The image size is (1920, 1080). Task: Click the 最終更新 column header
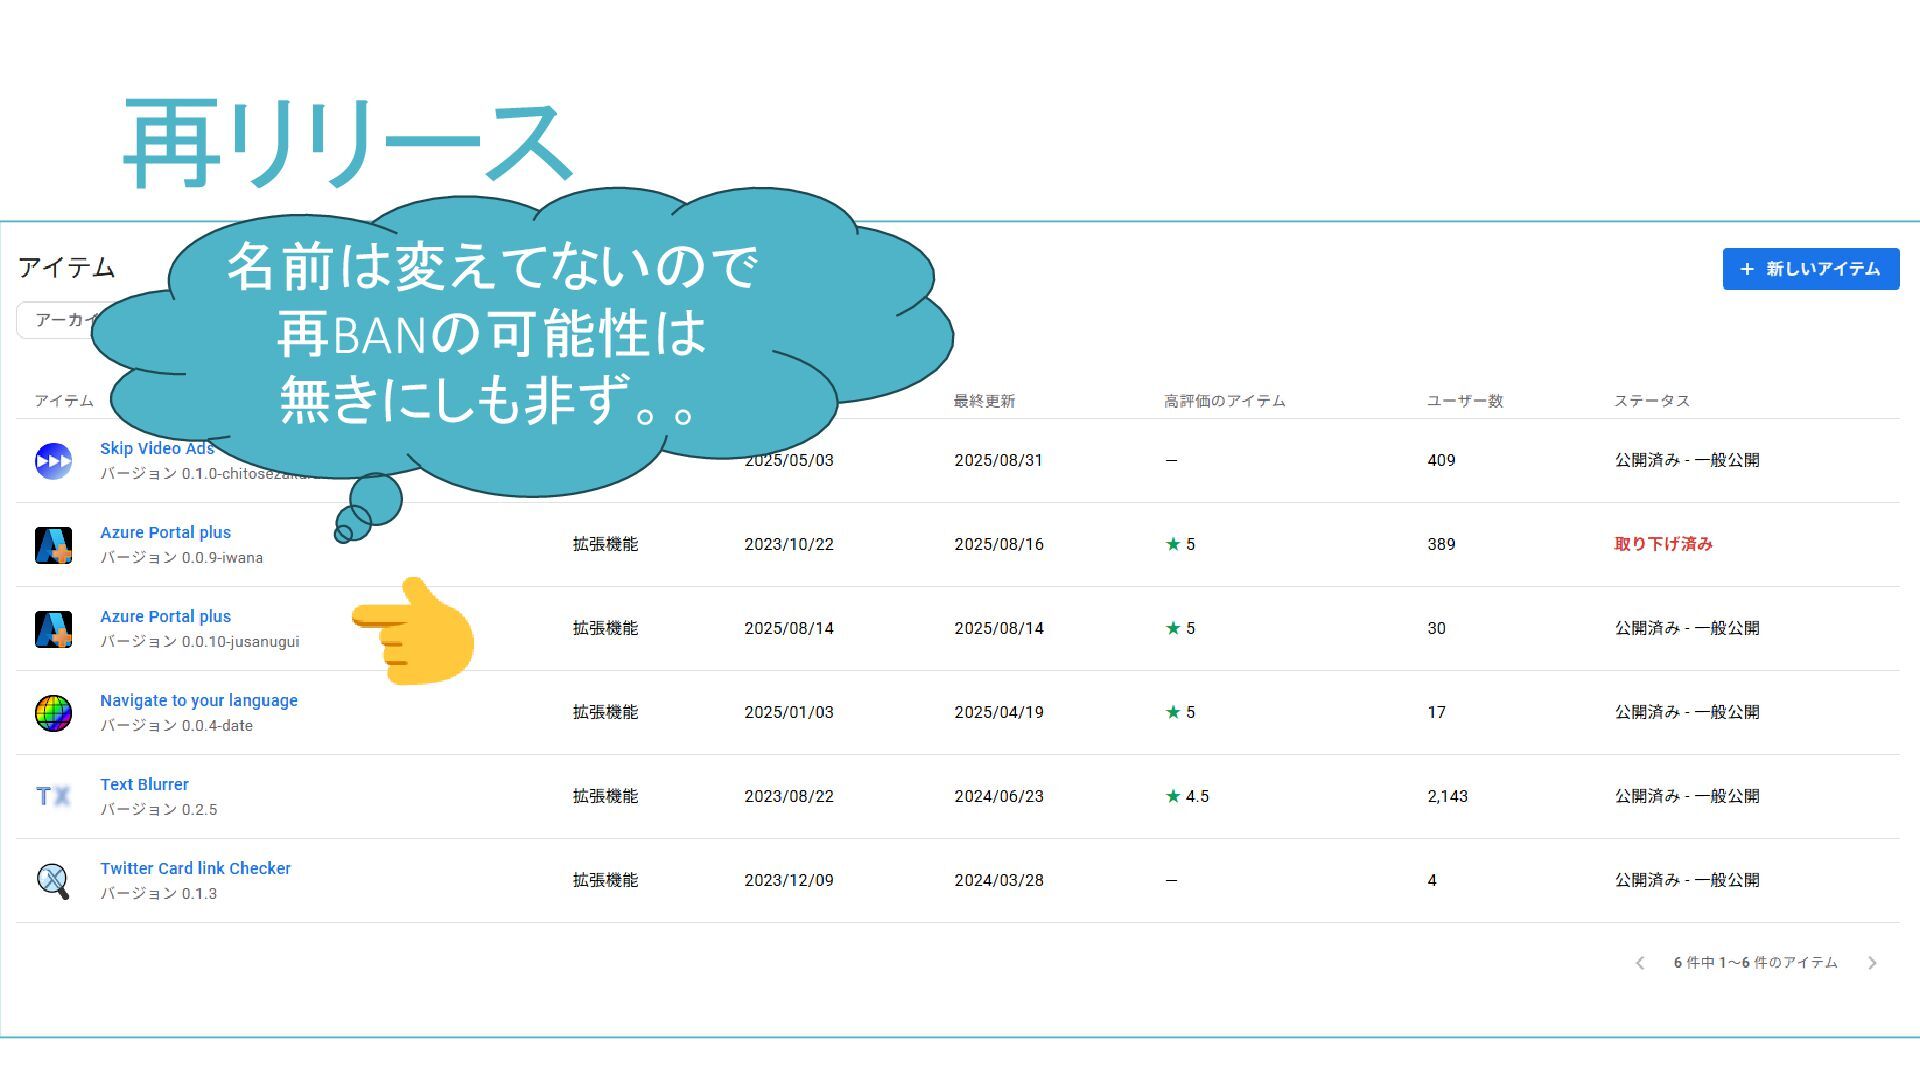tap(984, 401)
